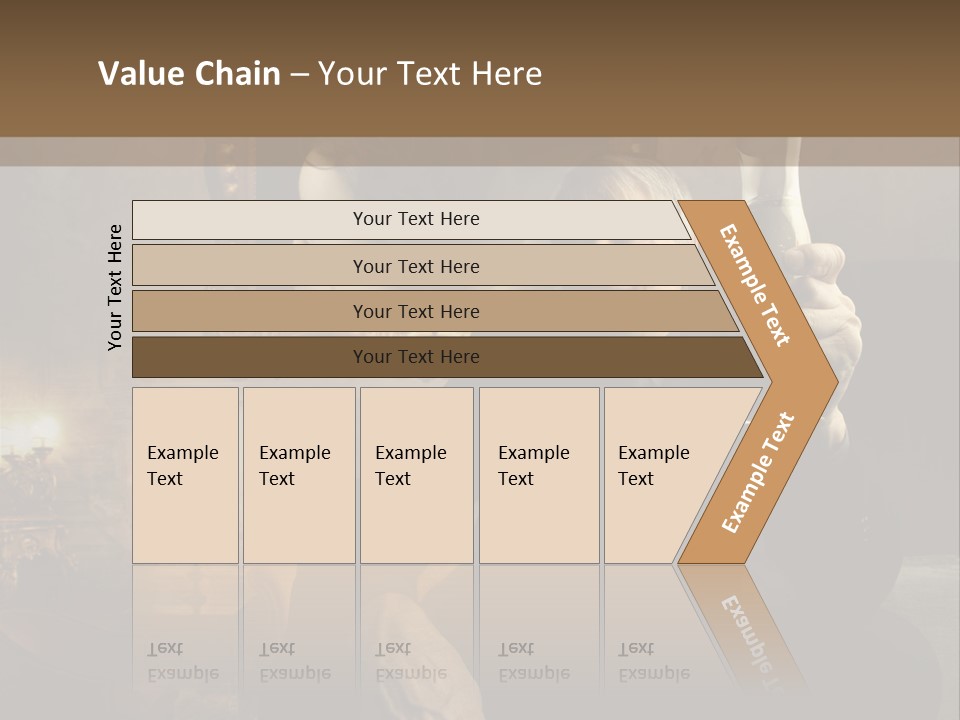Click the mirrored text beneath the third box

410,661
